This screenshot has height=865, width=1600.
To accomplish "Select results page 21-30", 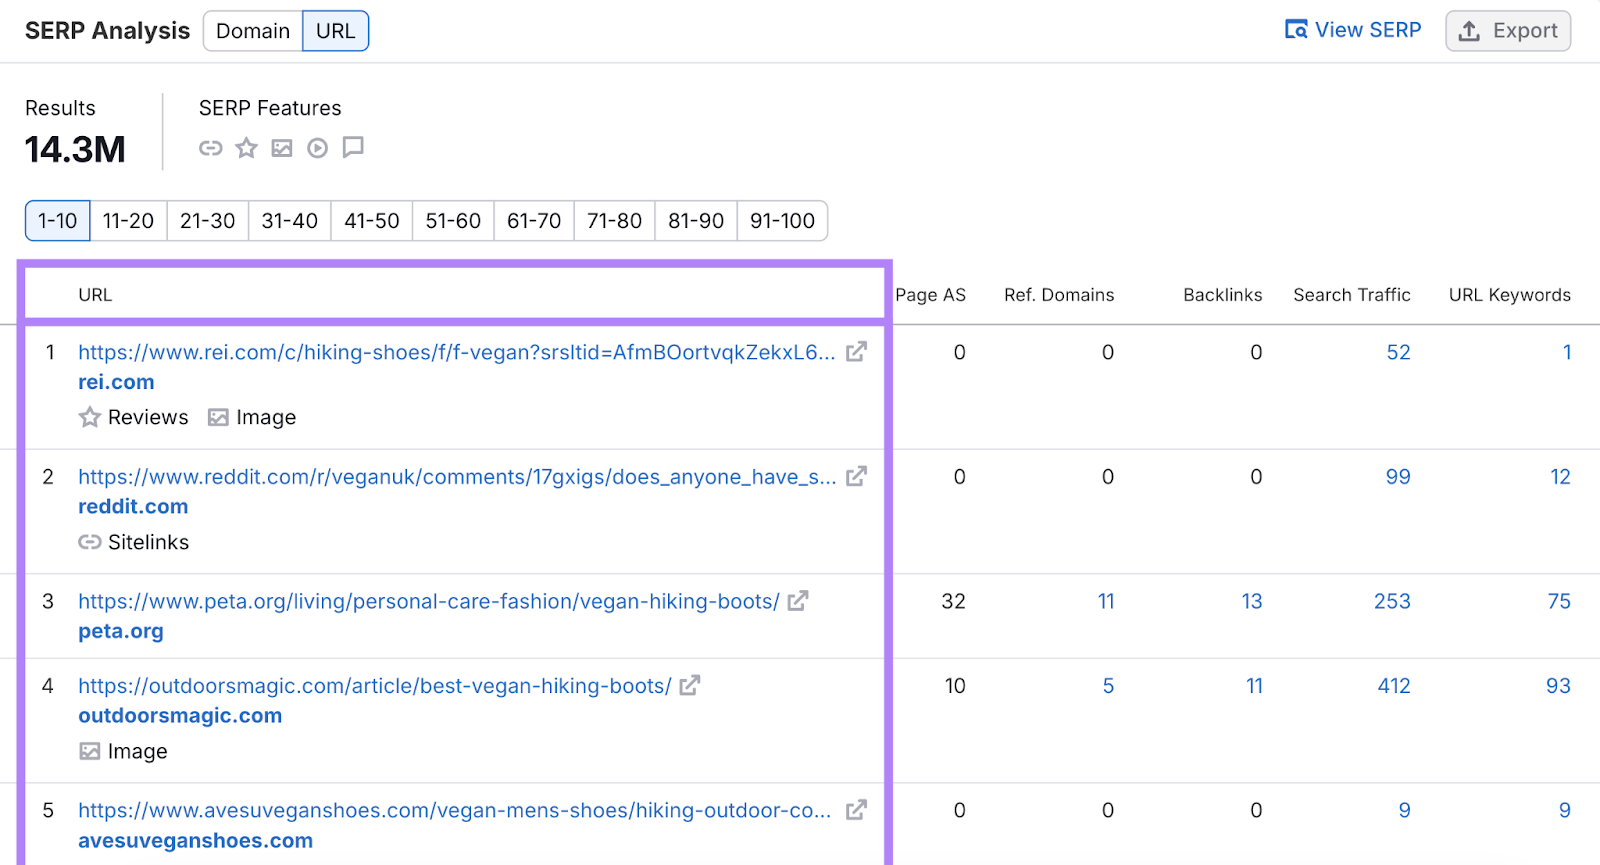I will pos(208,221).
